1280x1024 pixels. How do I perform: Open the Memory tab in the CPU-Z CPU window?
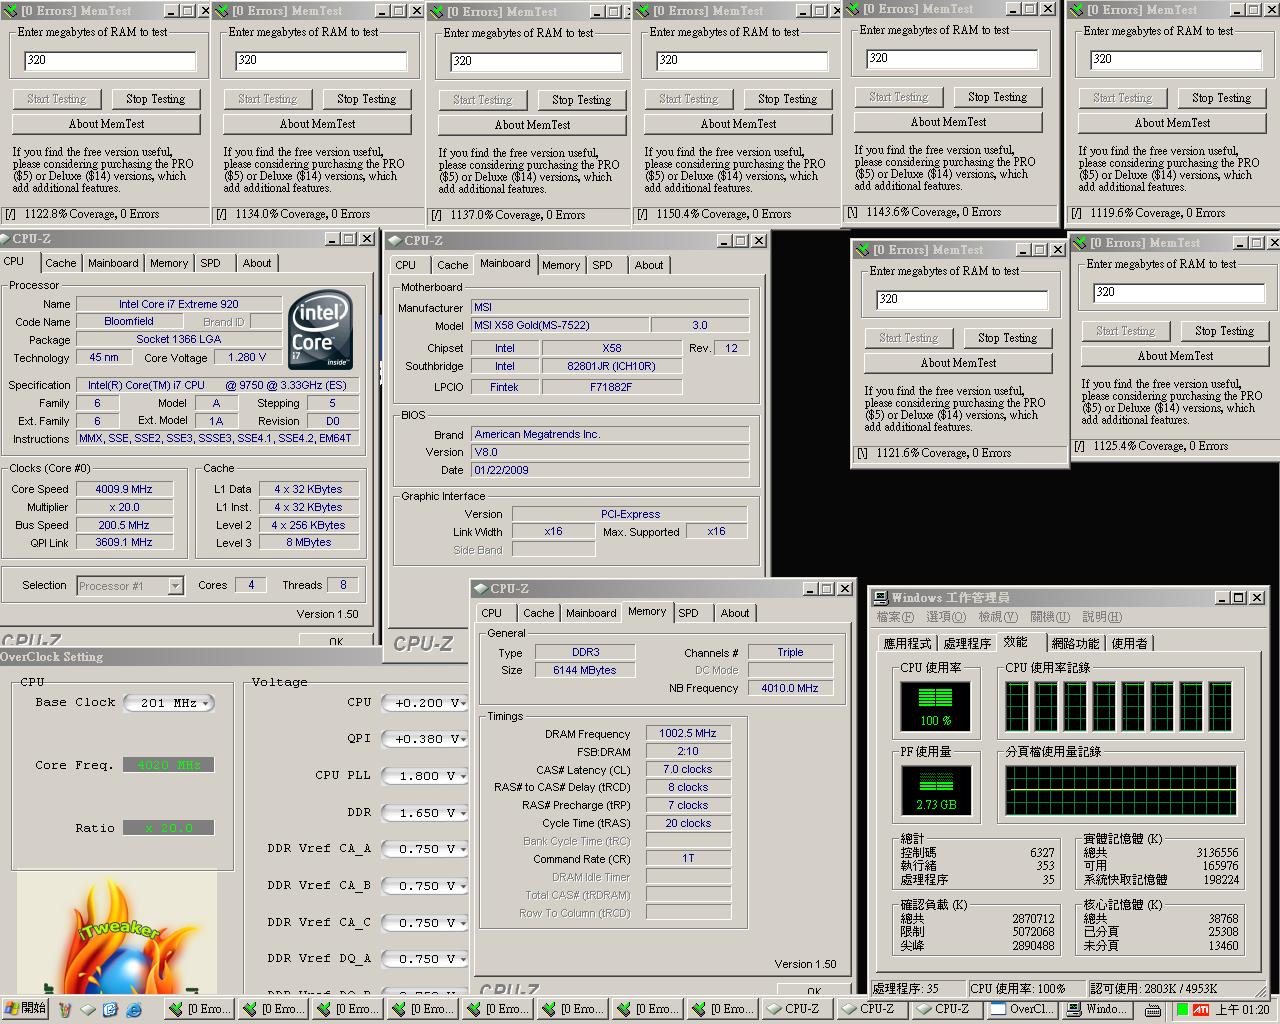pyautogui.click(x=169, y=263)
